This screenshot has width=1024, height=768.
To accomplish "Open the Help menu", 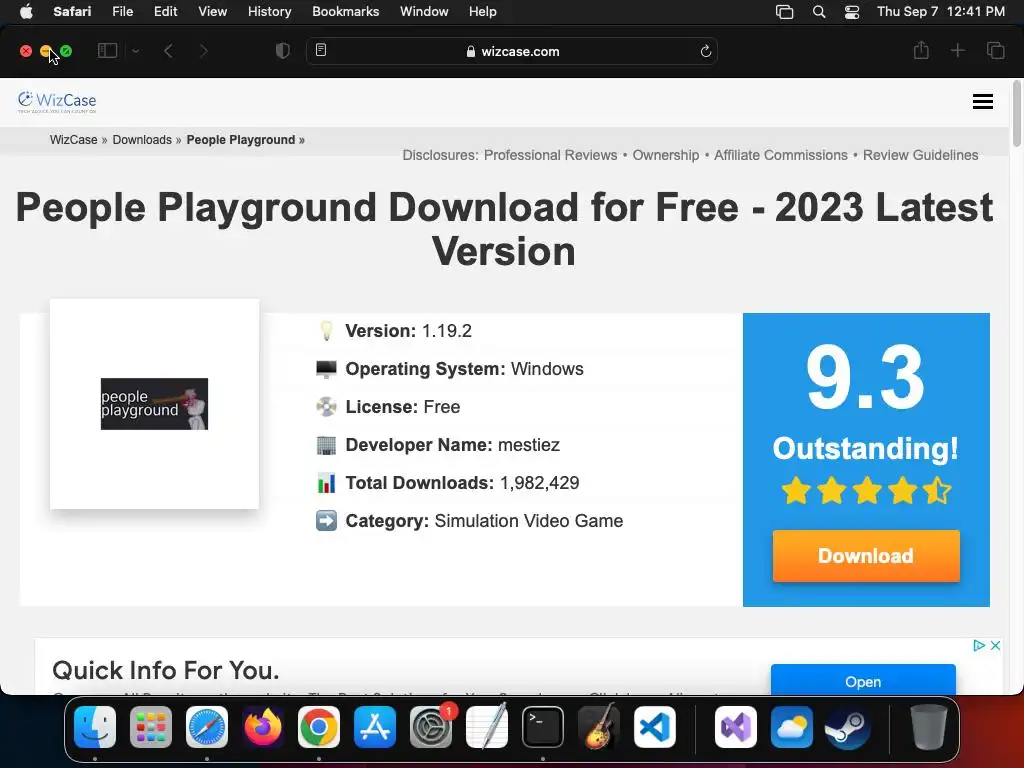I will coord(483,12).
